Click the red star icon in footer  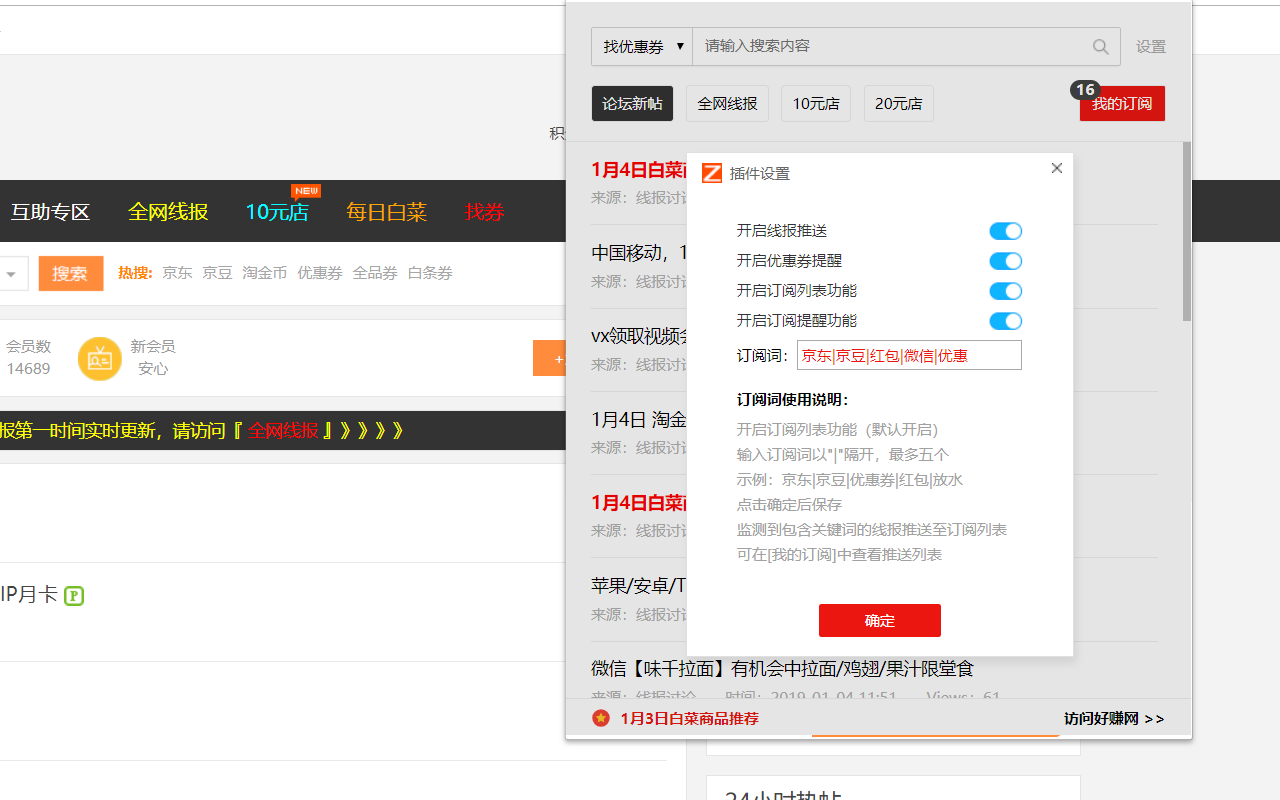pos(601,718)
